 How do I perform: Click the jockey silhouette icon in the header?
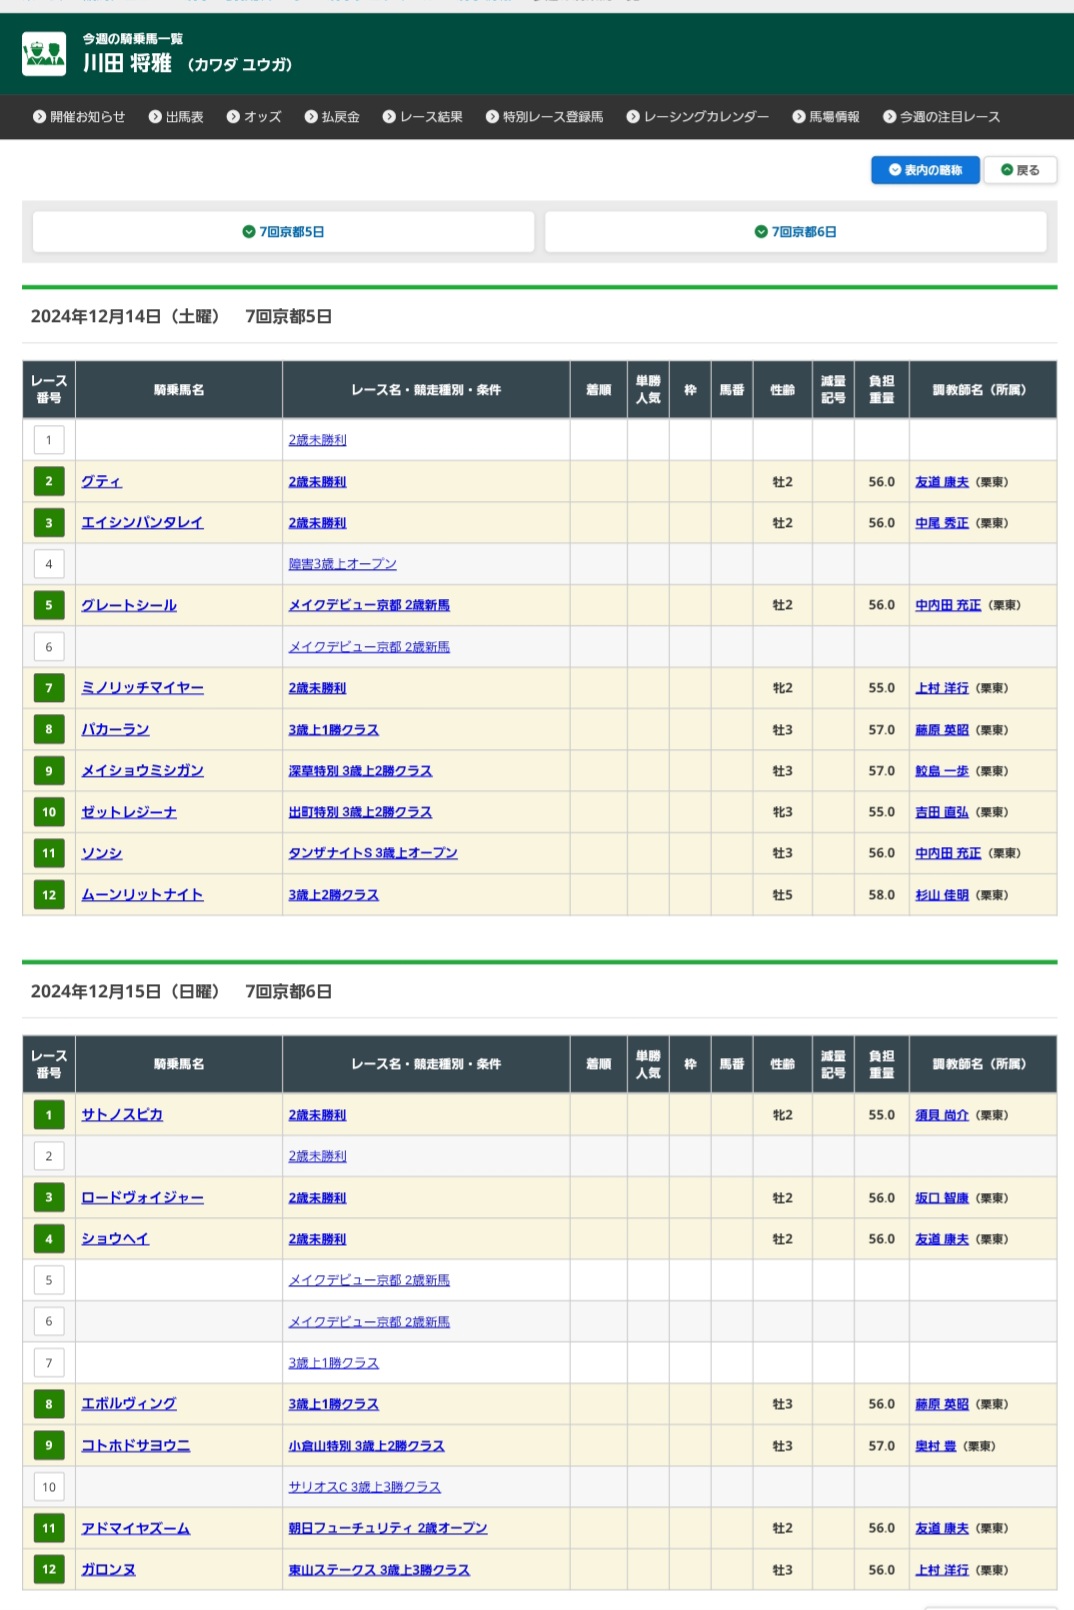click(44, 54)
